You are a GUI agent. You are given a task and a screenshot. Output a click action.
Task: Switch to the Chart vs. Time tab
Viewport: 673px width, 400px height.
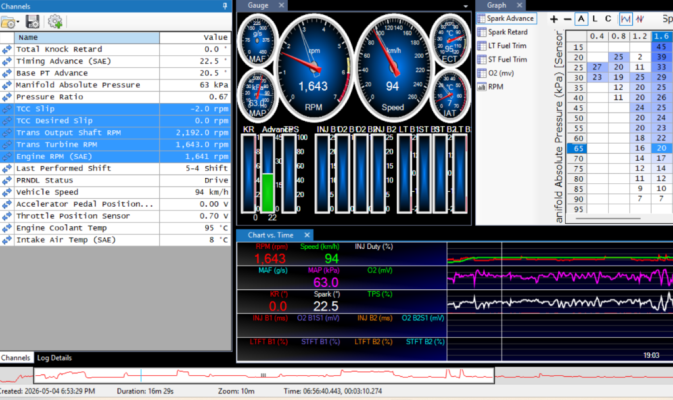pos(270,235)
